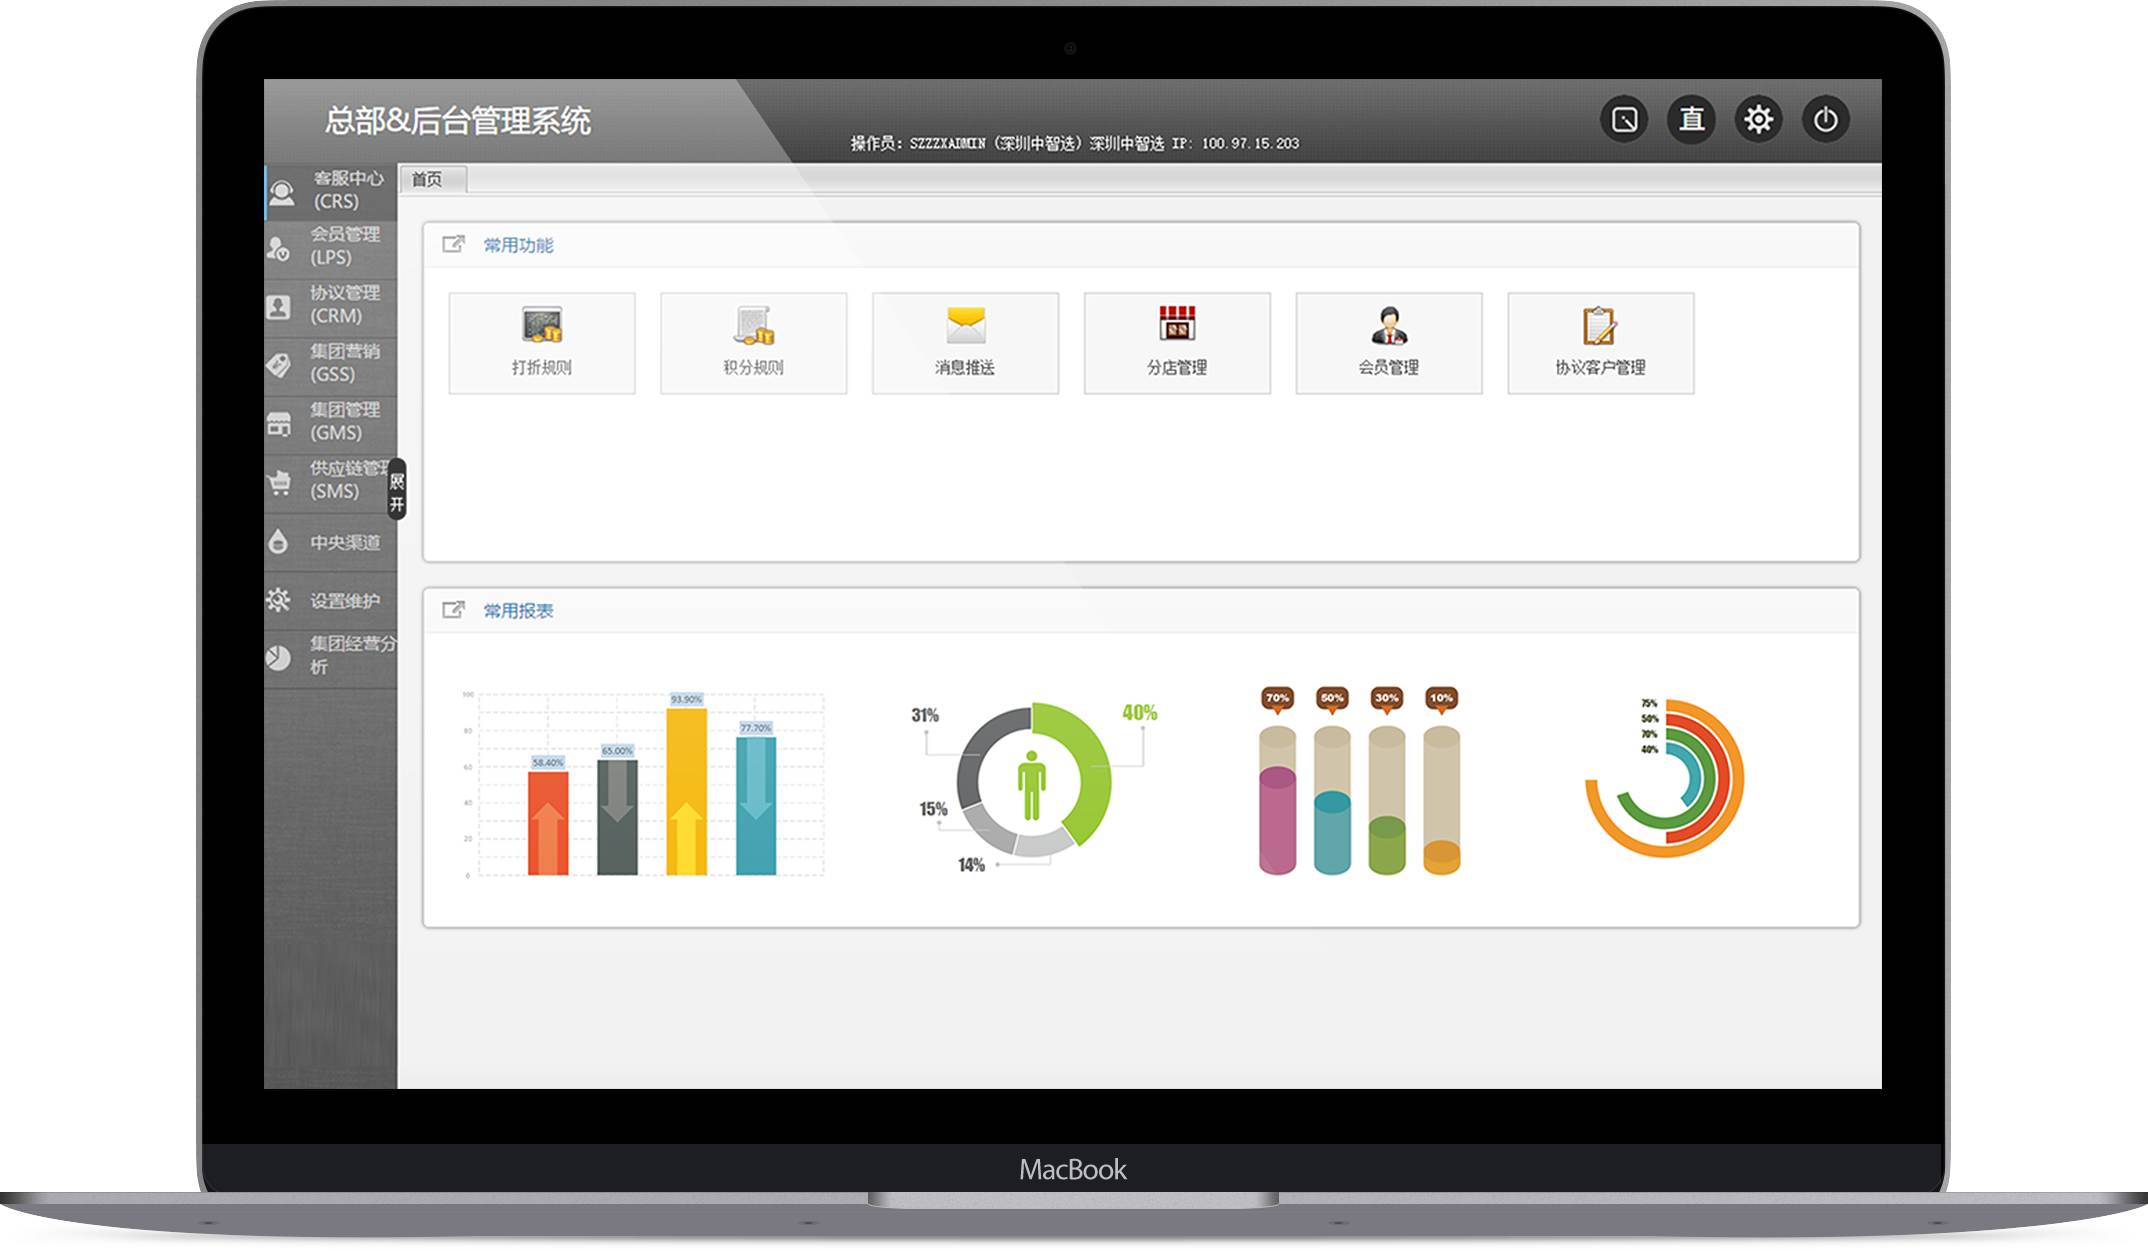Open 会员管理 member management shortcut tile
The height and width of the screenshot is (1251, 2148).
[1389, 343]
